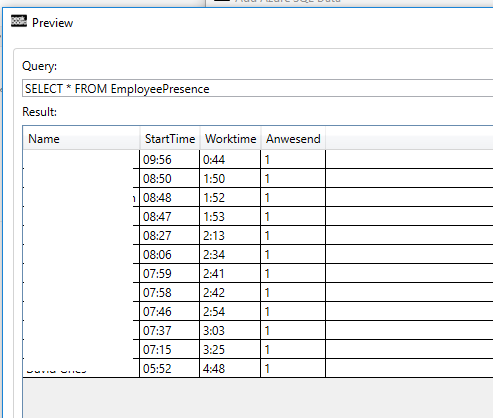Click the Name column header
The height and width of the screenshot is (418, 493).
(81, 139)
